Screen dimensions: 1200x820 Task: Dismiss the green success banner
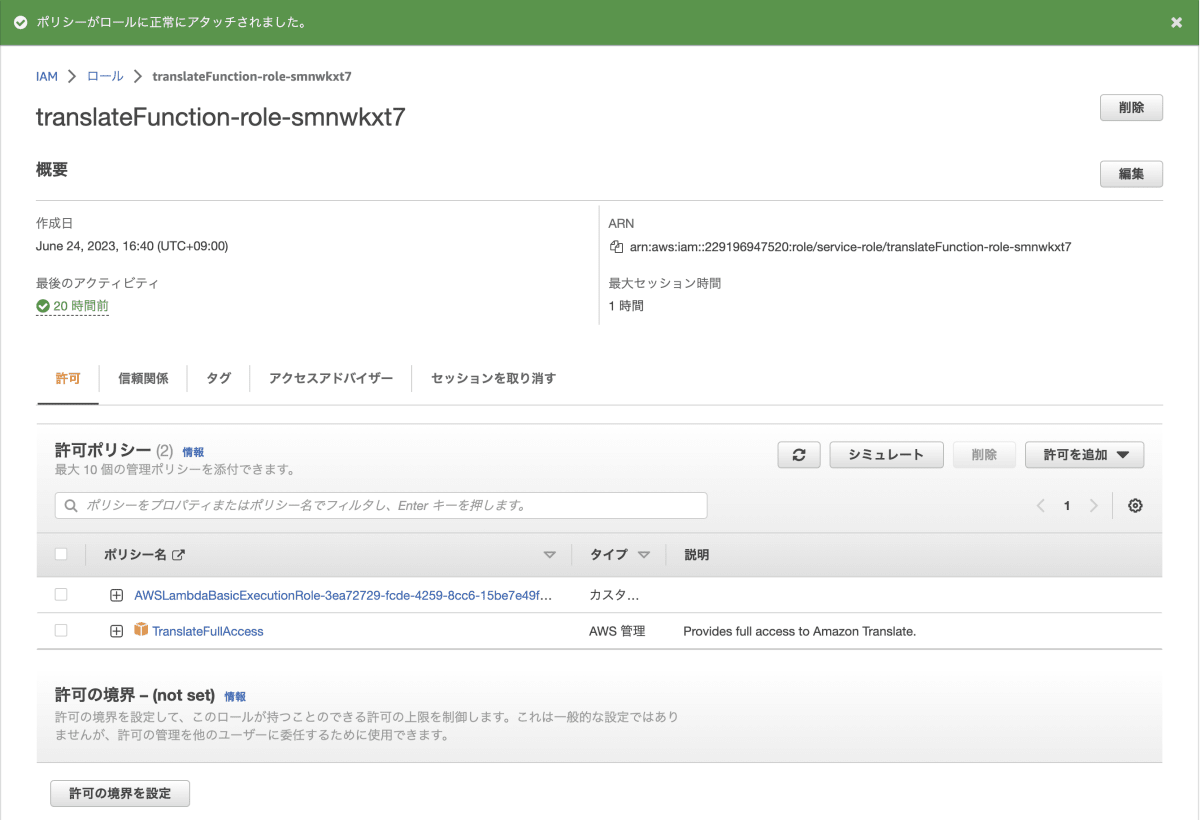(1176, 22)
